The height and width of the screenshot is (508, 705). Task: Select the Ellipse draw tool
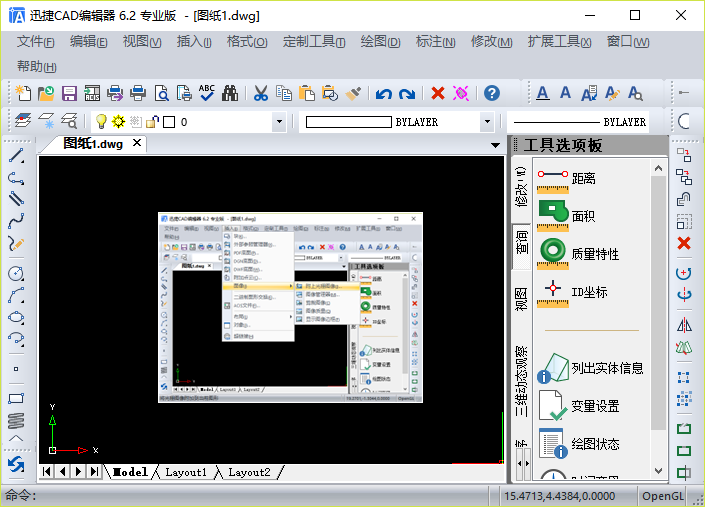point(16,317)
